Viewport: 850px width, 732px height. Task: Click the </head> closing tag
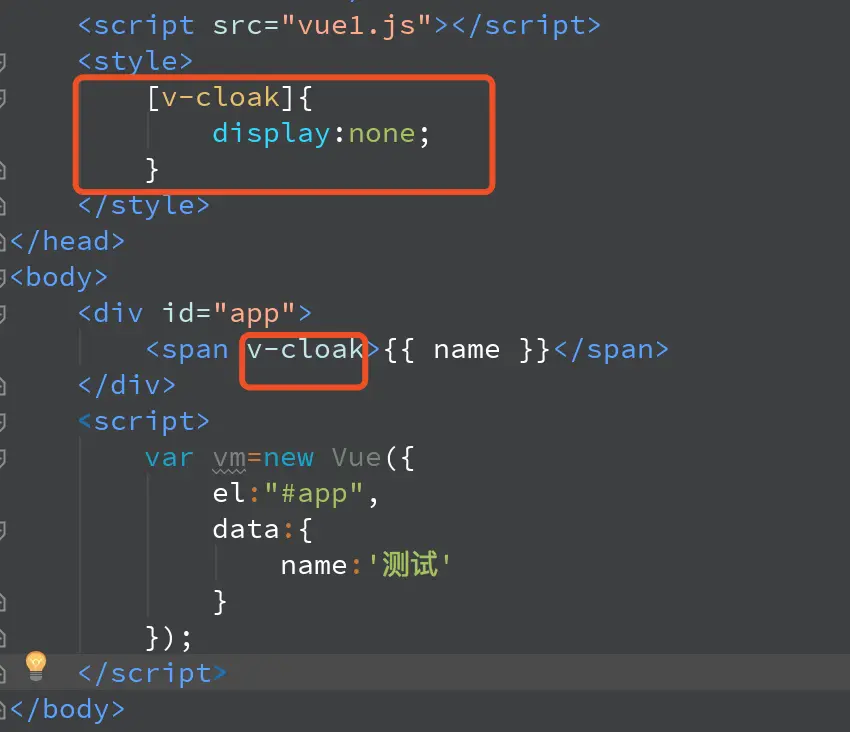67,241
